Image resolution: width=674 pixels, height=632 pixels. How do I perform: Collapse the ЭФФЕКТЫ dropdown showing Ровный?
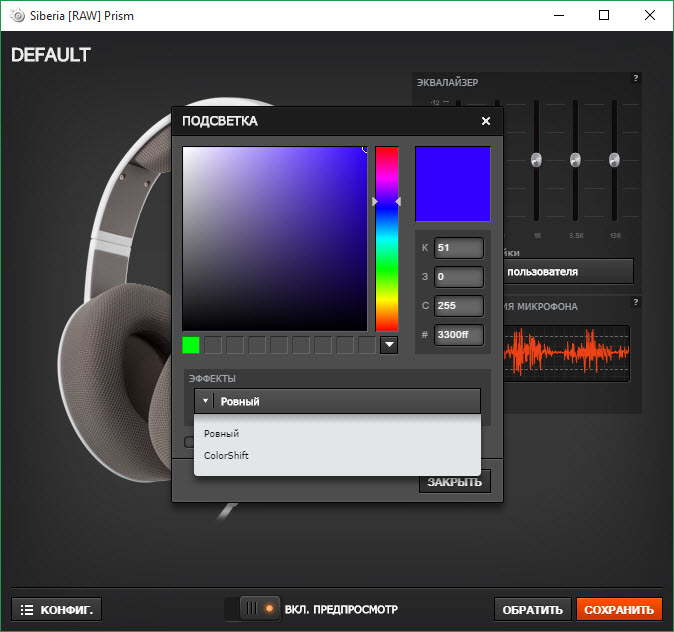coord(337,402)
